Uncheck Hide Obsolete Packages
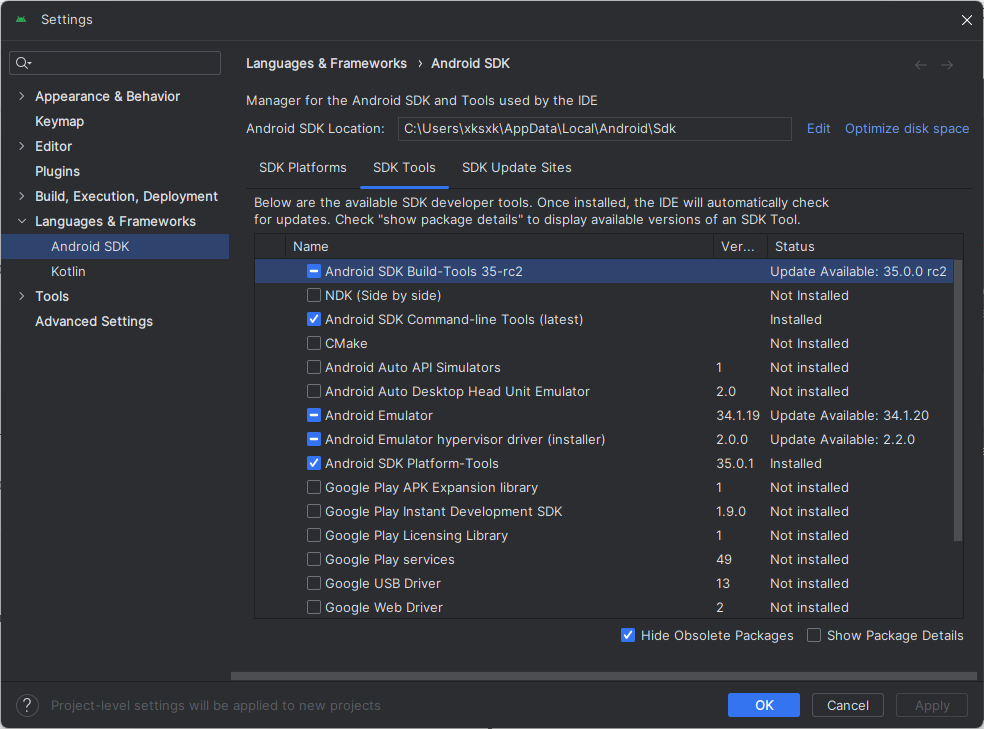This screenshot has height=729, width=984. coord(628,635)
